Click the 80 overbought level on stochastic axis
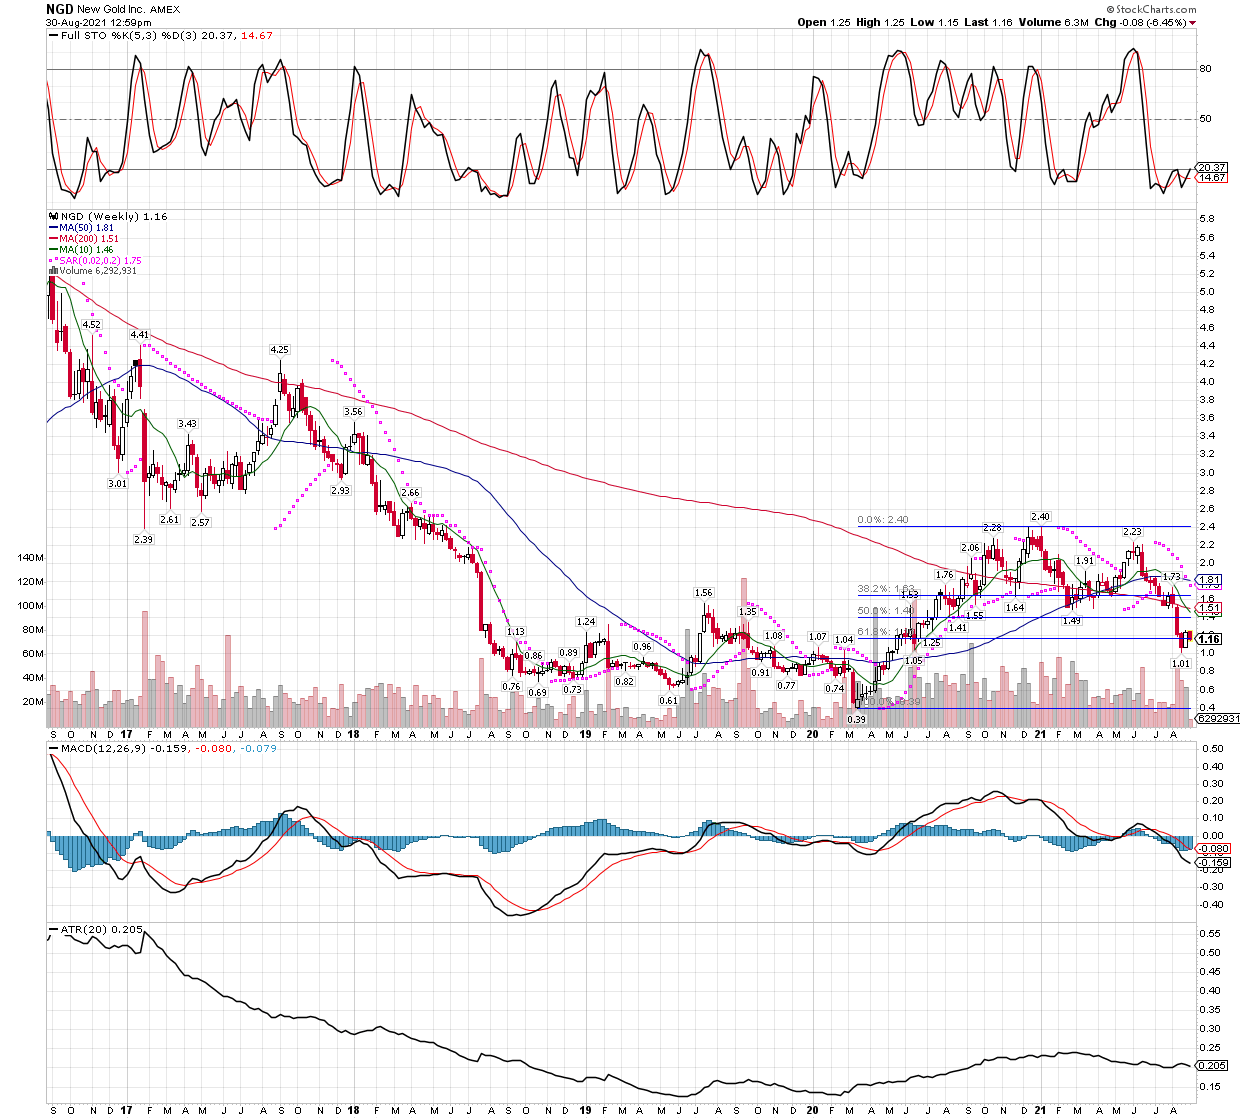 (x=1206, y=69)
